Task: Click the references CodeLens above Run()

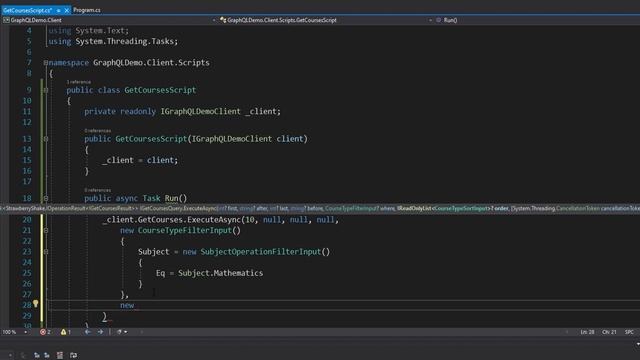Action: 98,190
